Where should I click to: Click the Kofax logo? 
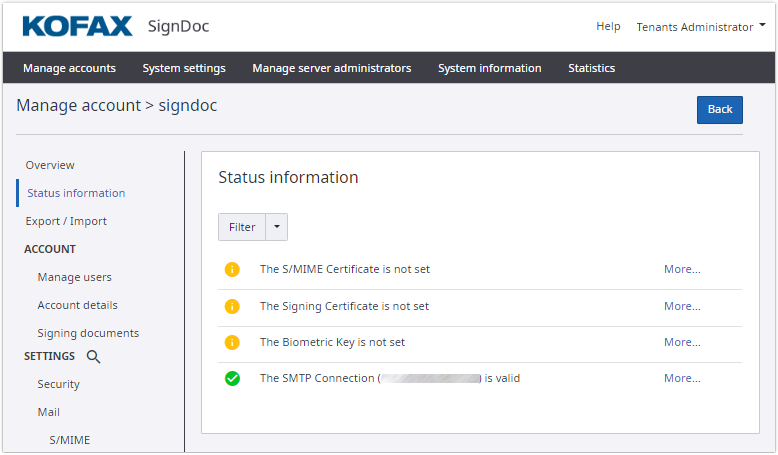pos(77,26)
